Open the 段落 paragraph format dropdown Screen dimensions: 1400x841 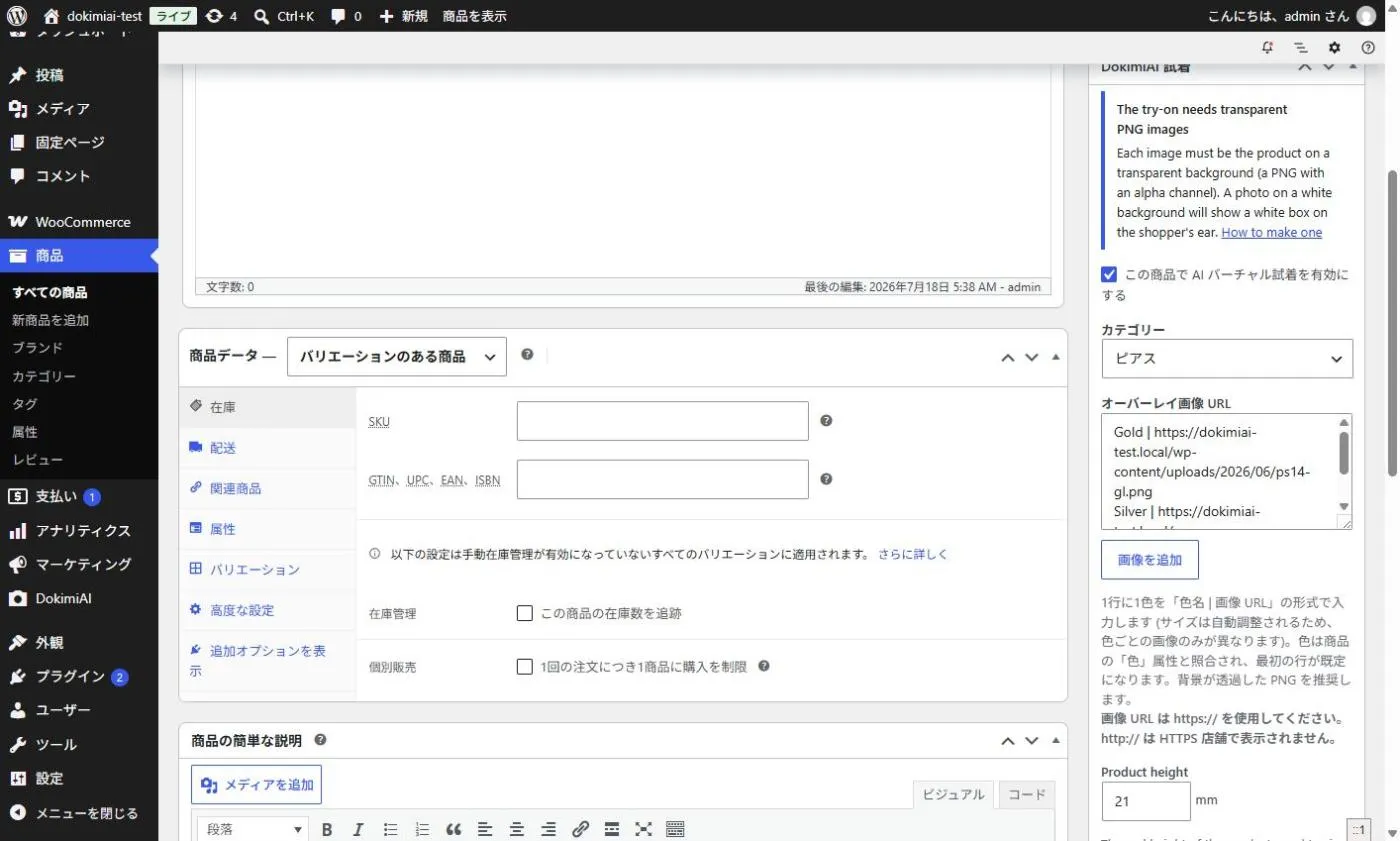(254, 829)
